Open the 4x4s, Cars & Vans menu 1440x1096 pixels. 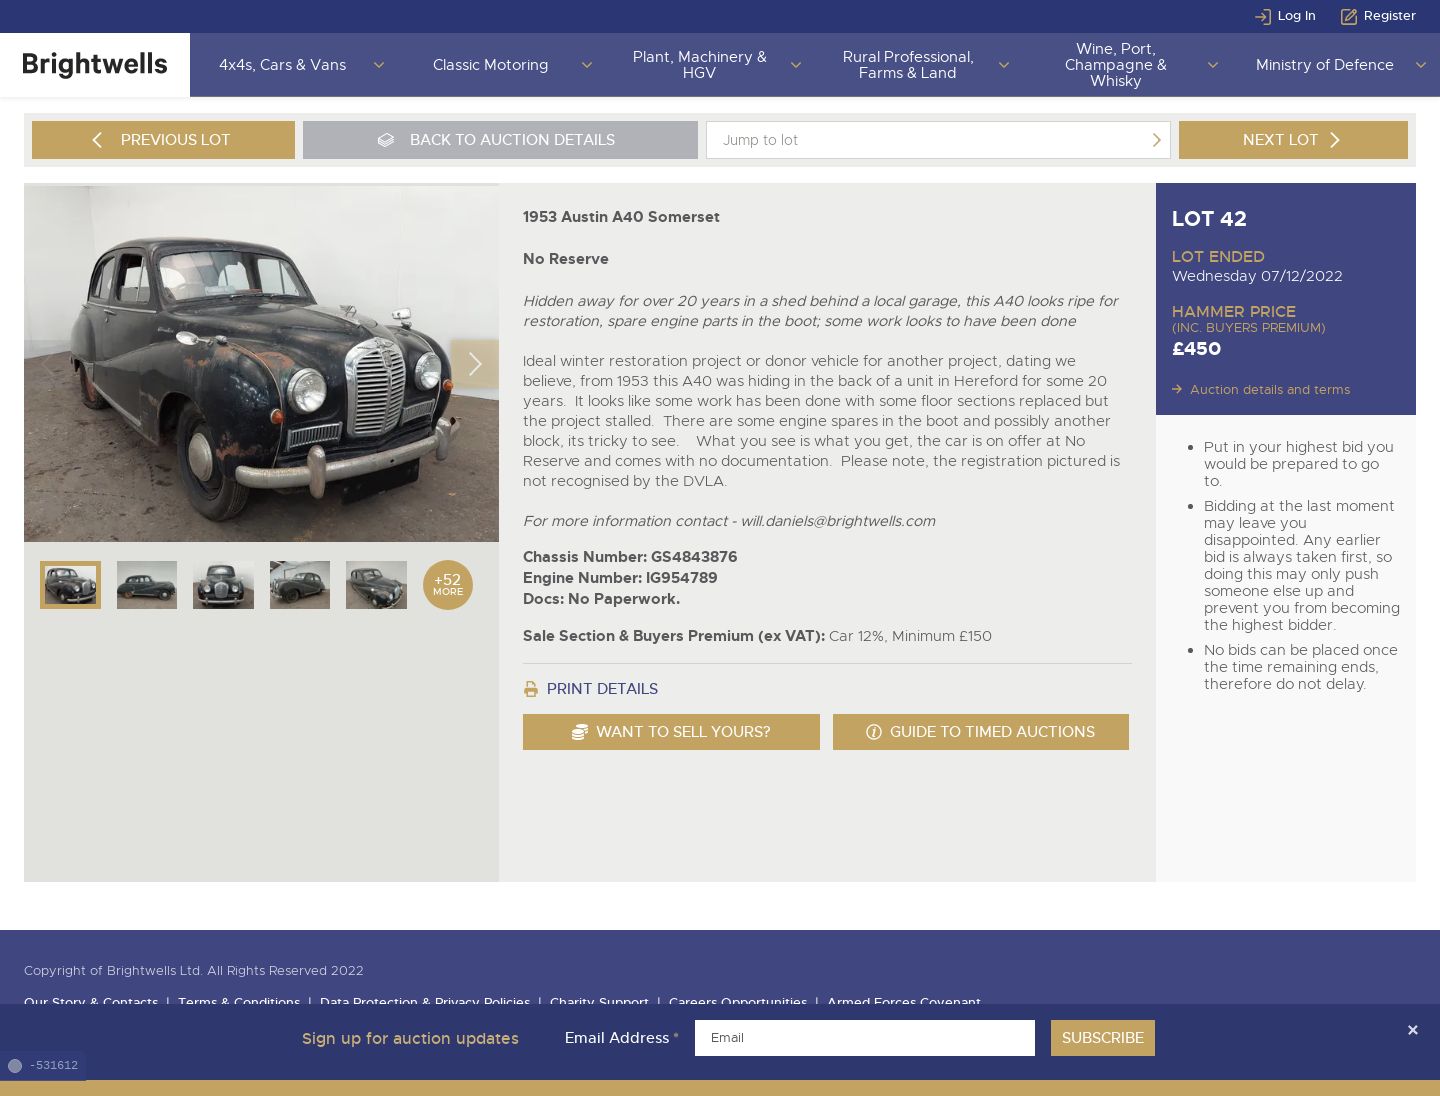[283, 65]
